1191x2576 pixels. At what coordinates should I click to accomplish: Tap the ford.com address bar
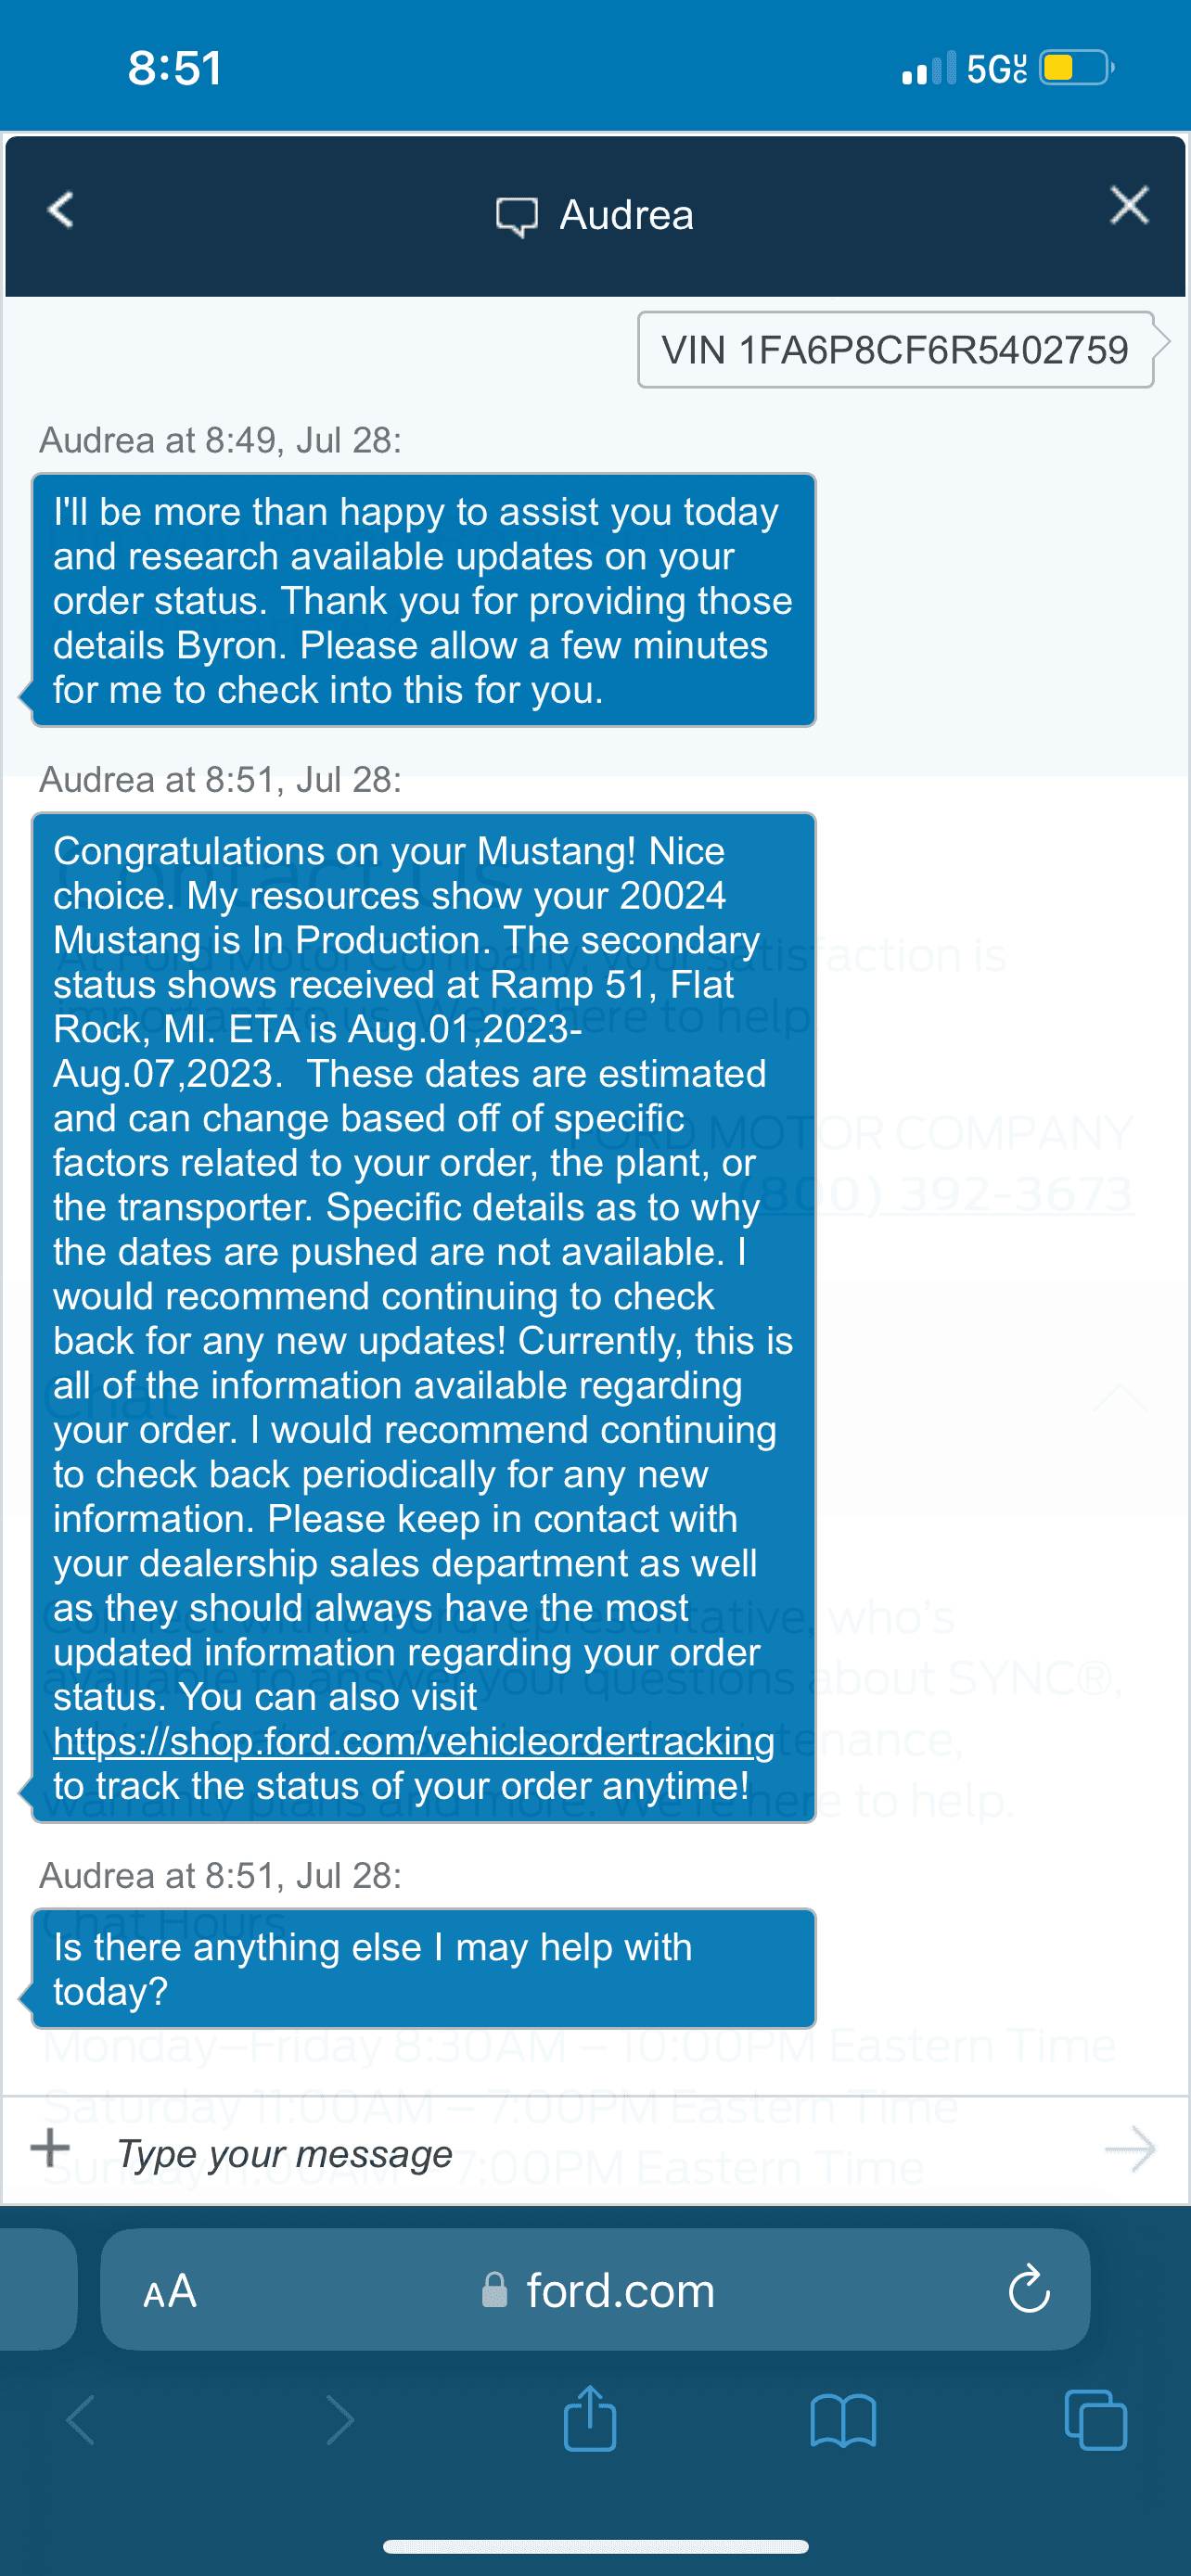pyautogui.click(x=595, y=2289)
